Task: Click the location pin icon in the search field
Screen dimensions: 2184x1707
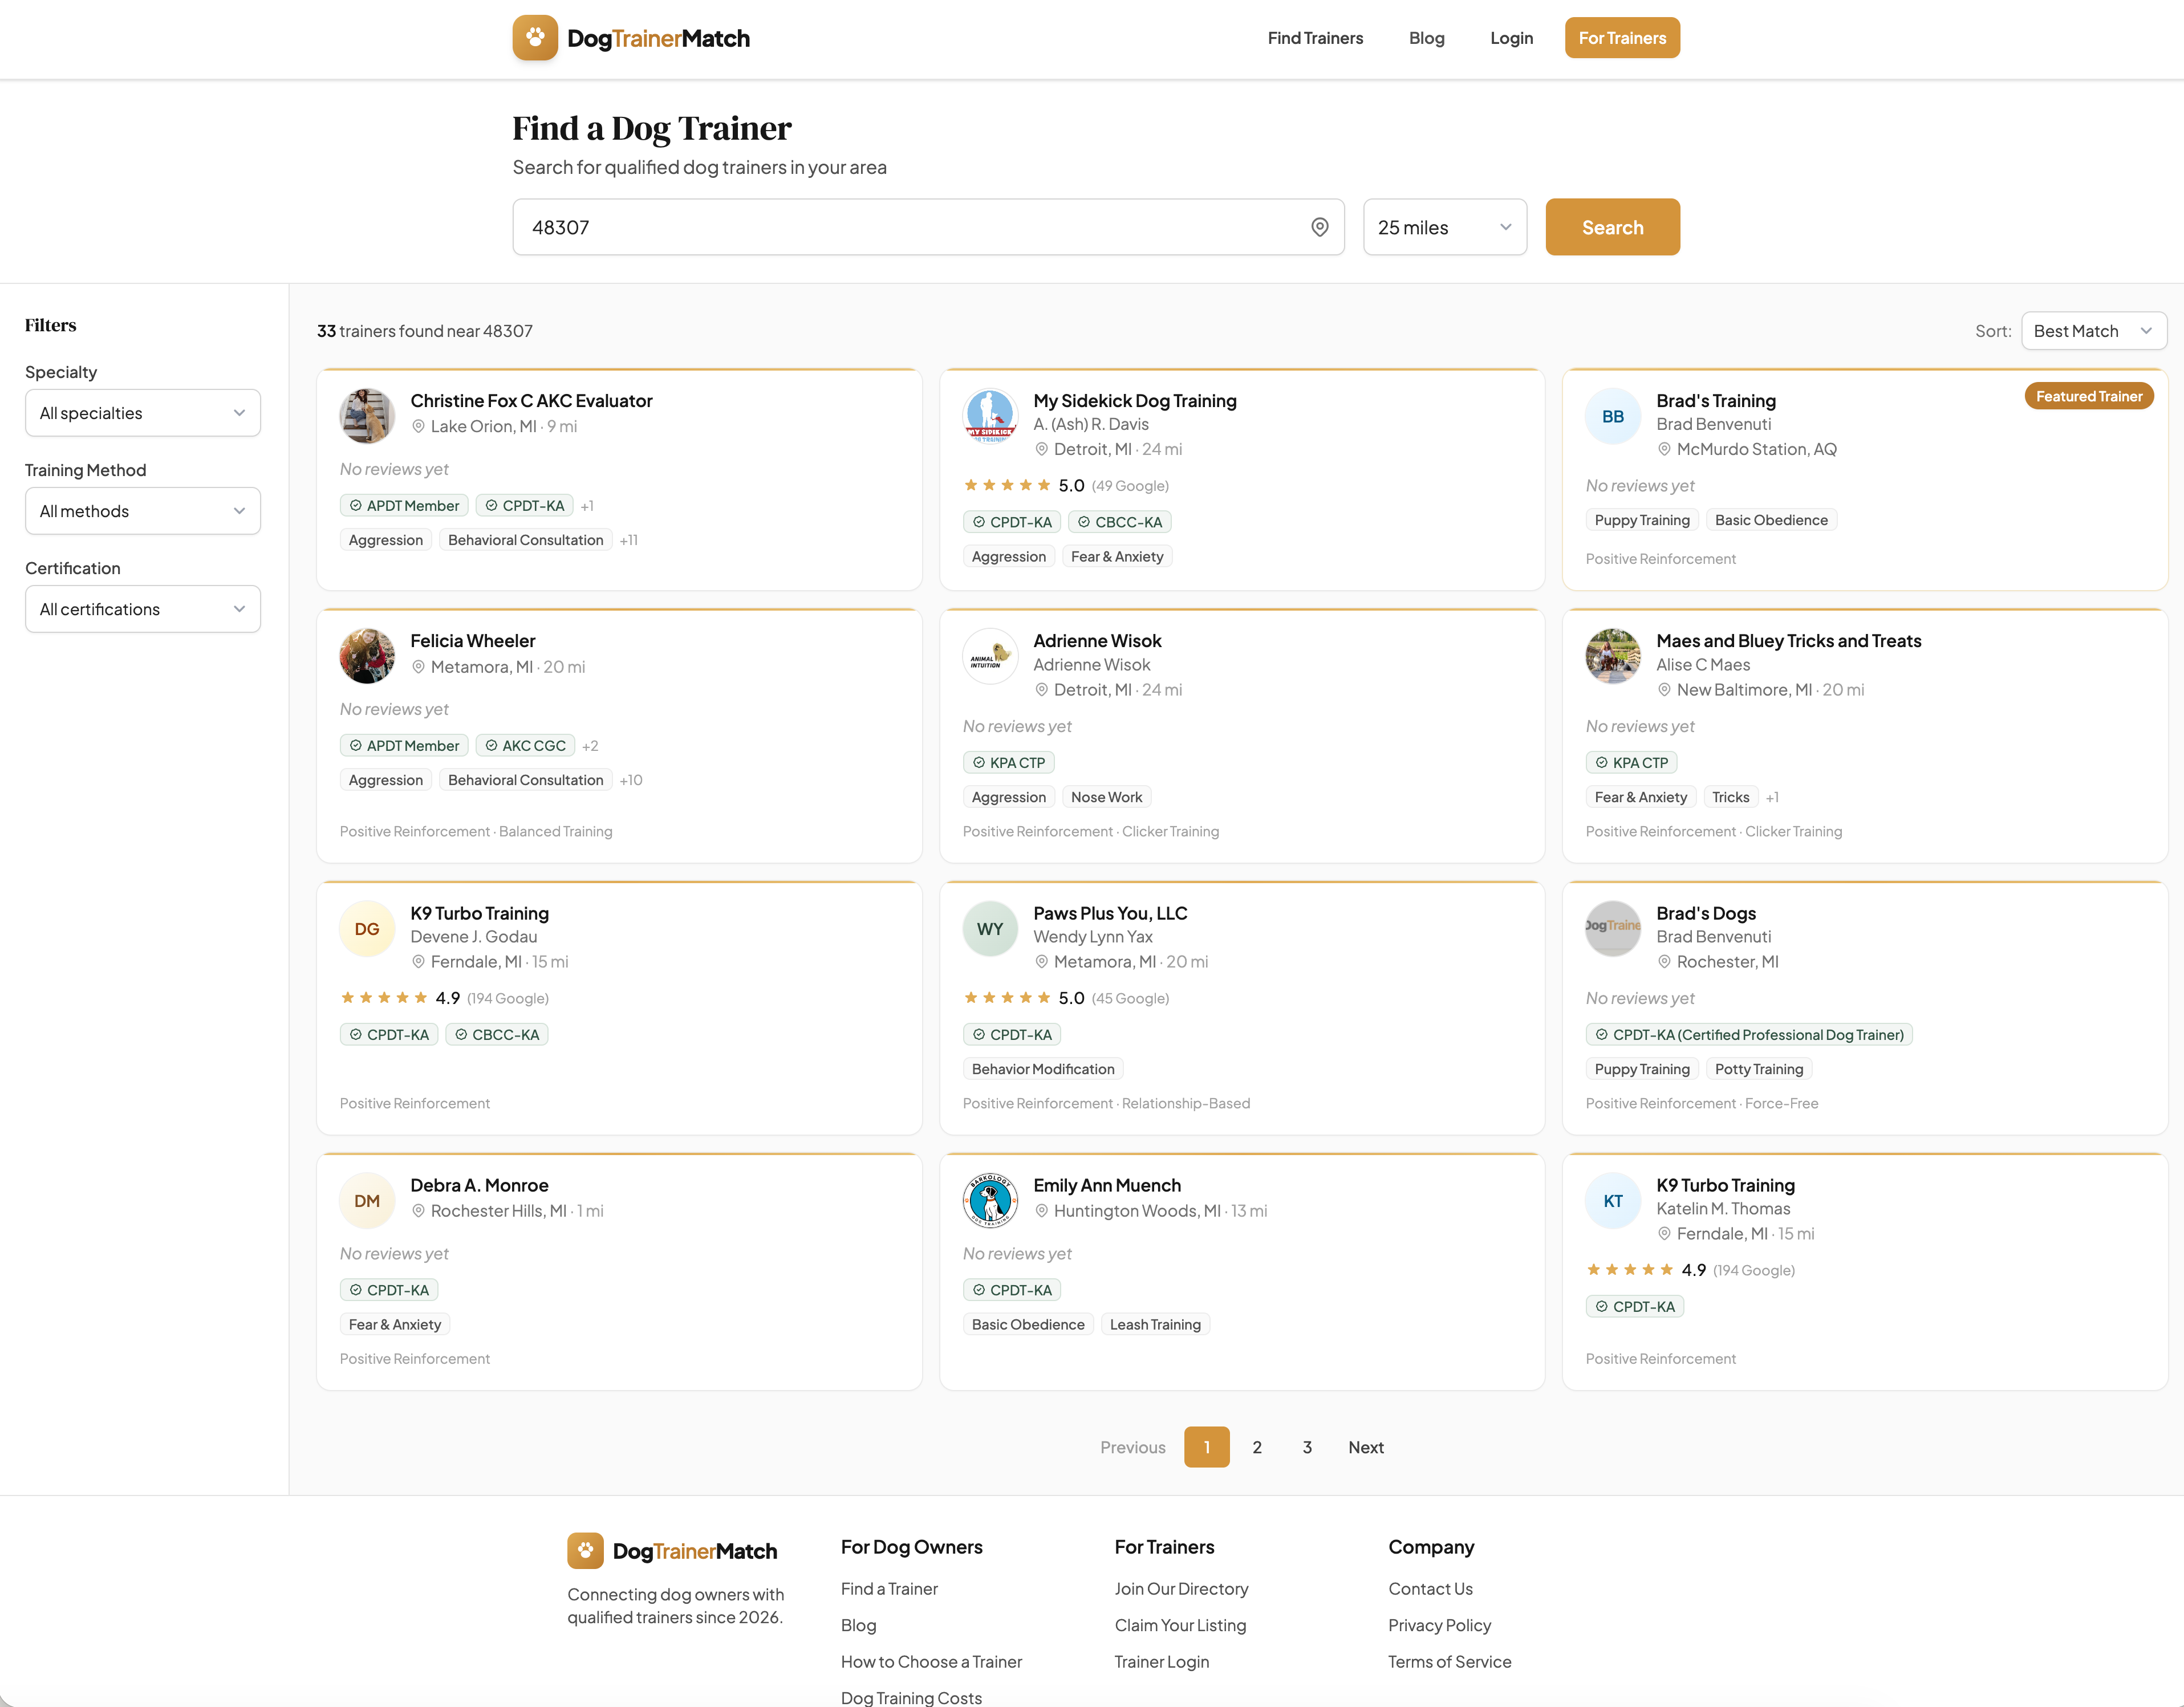Action: click(1319, 227)
